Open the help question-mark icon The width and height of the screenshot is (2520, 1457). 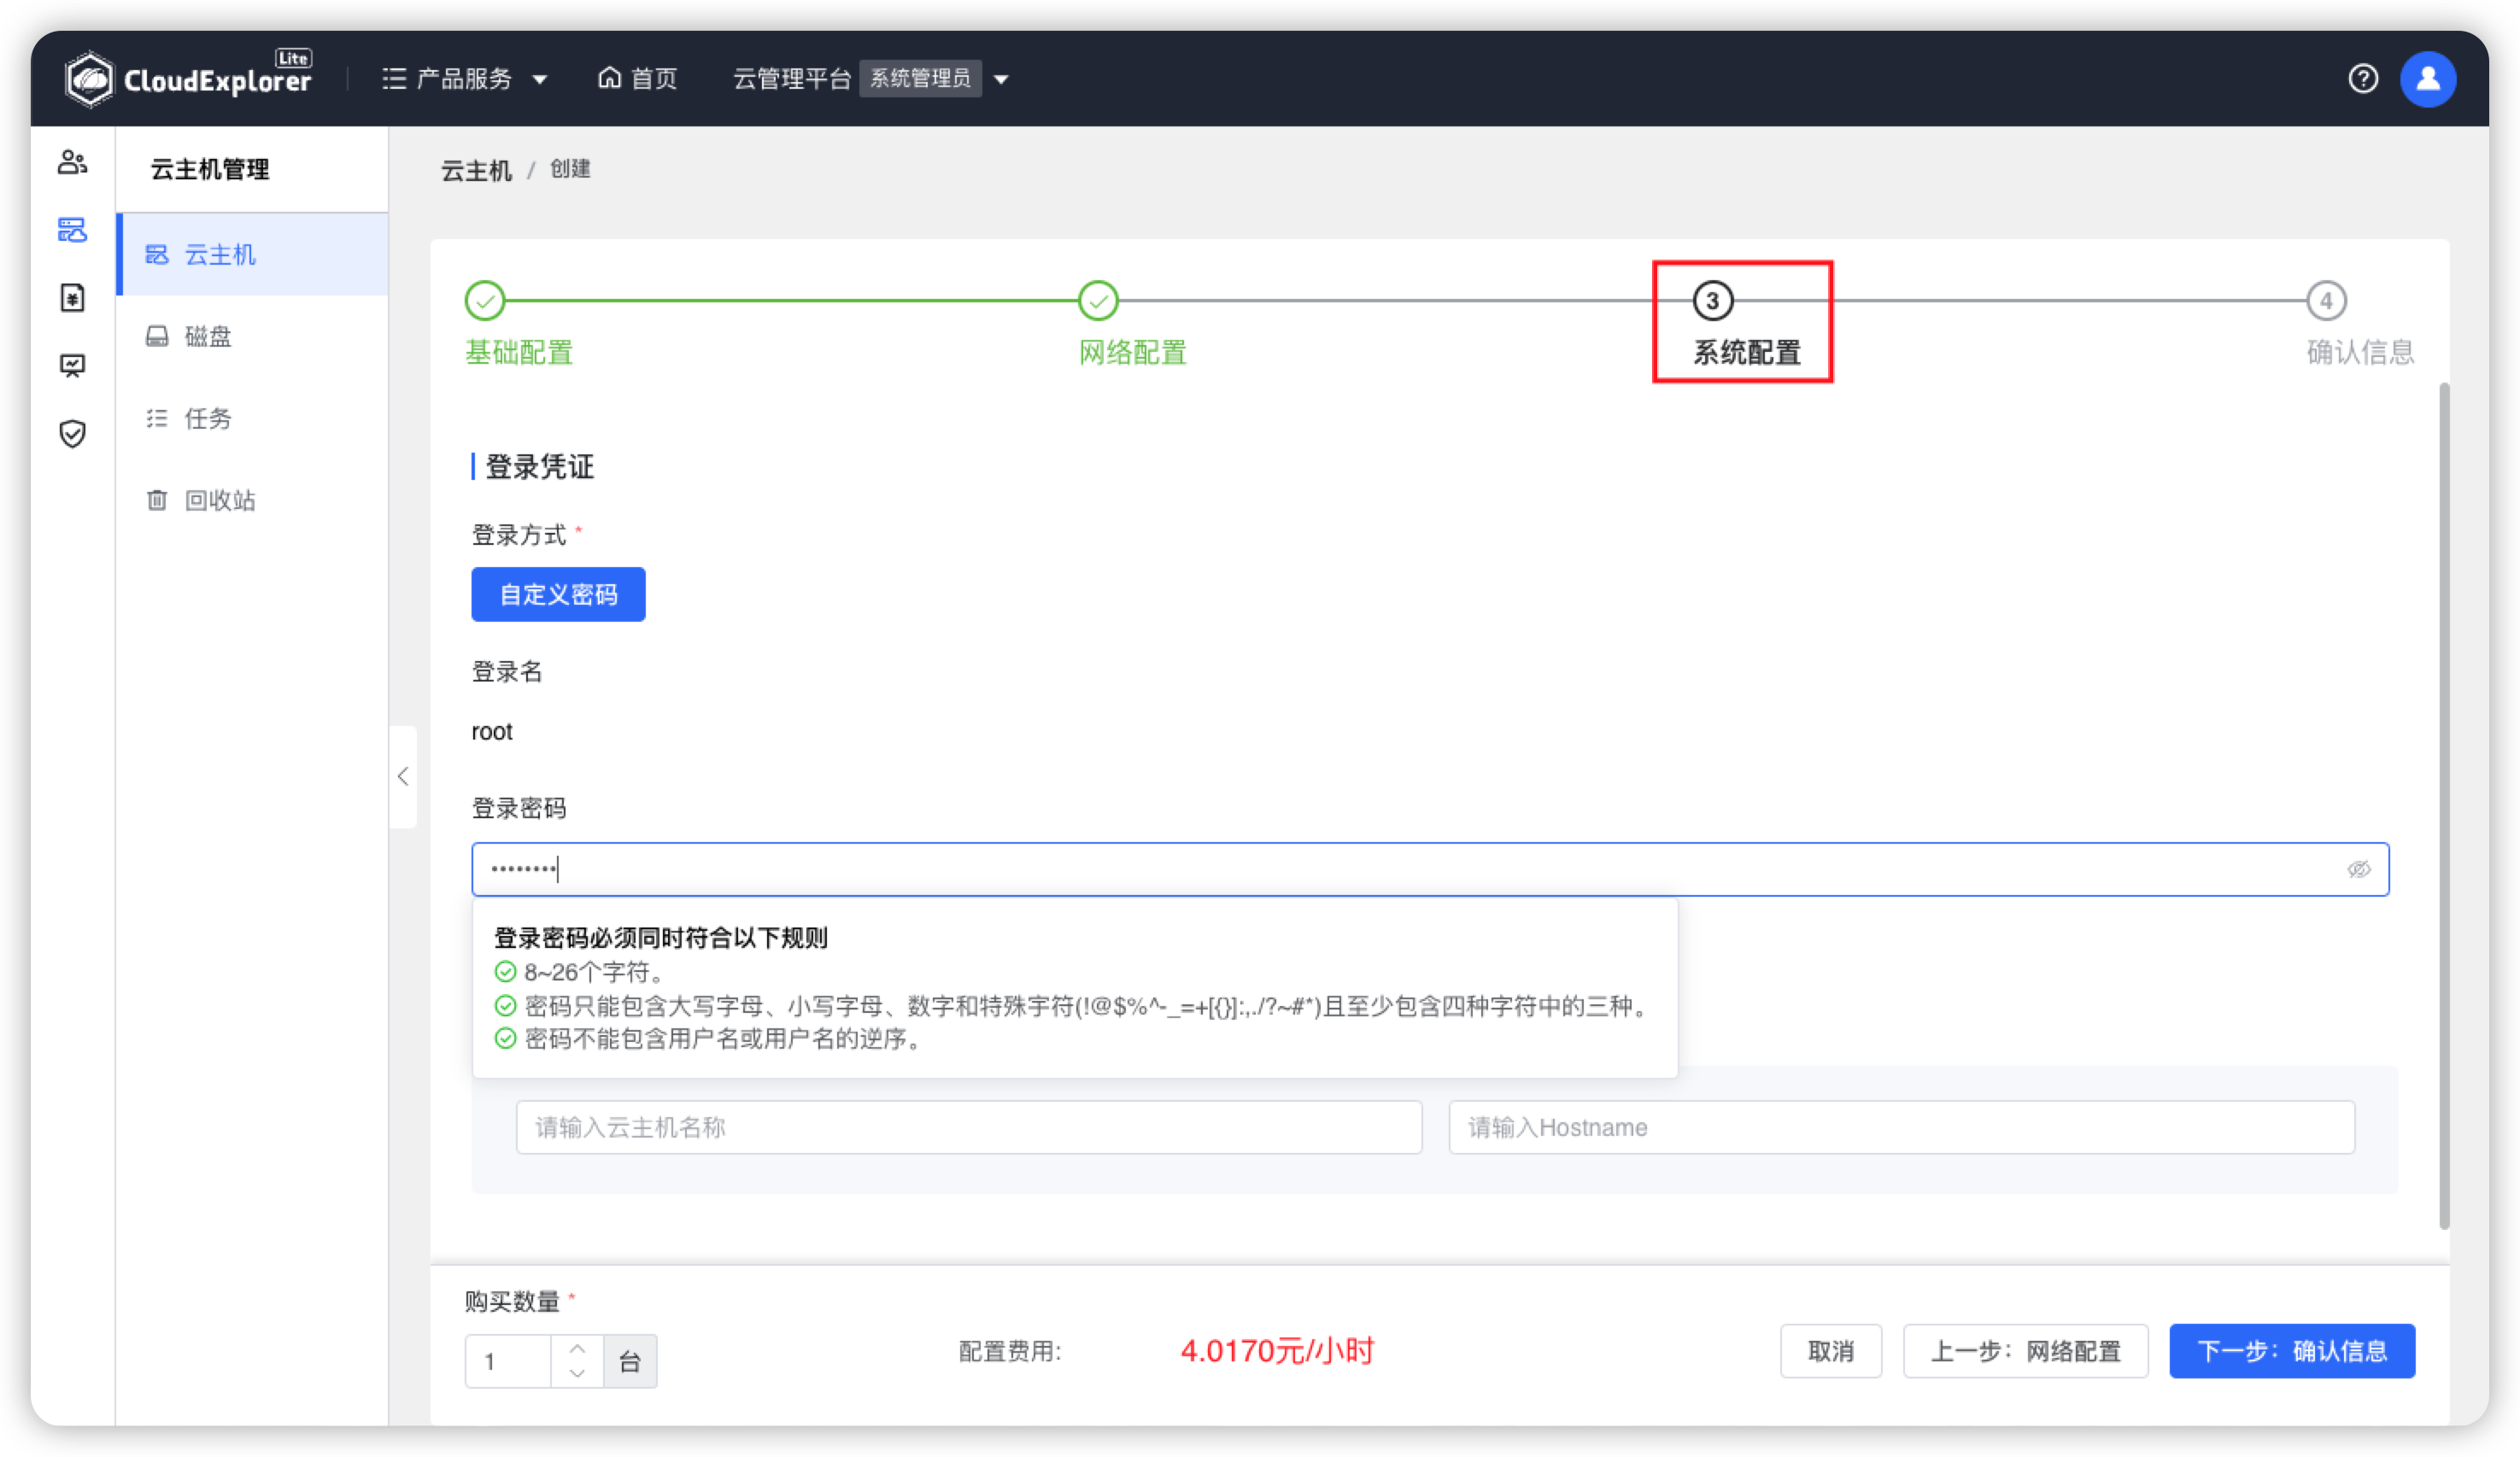2362,78
